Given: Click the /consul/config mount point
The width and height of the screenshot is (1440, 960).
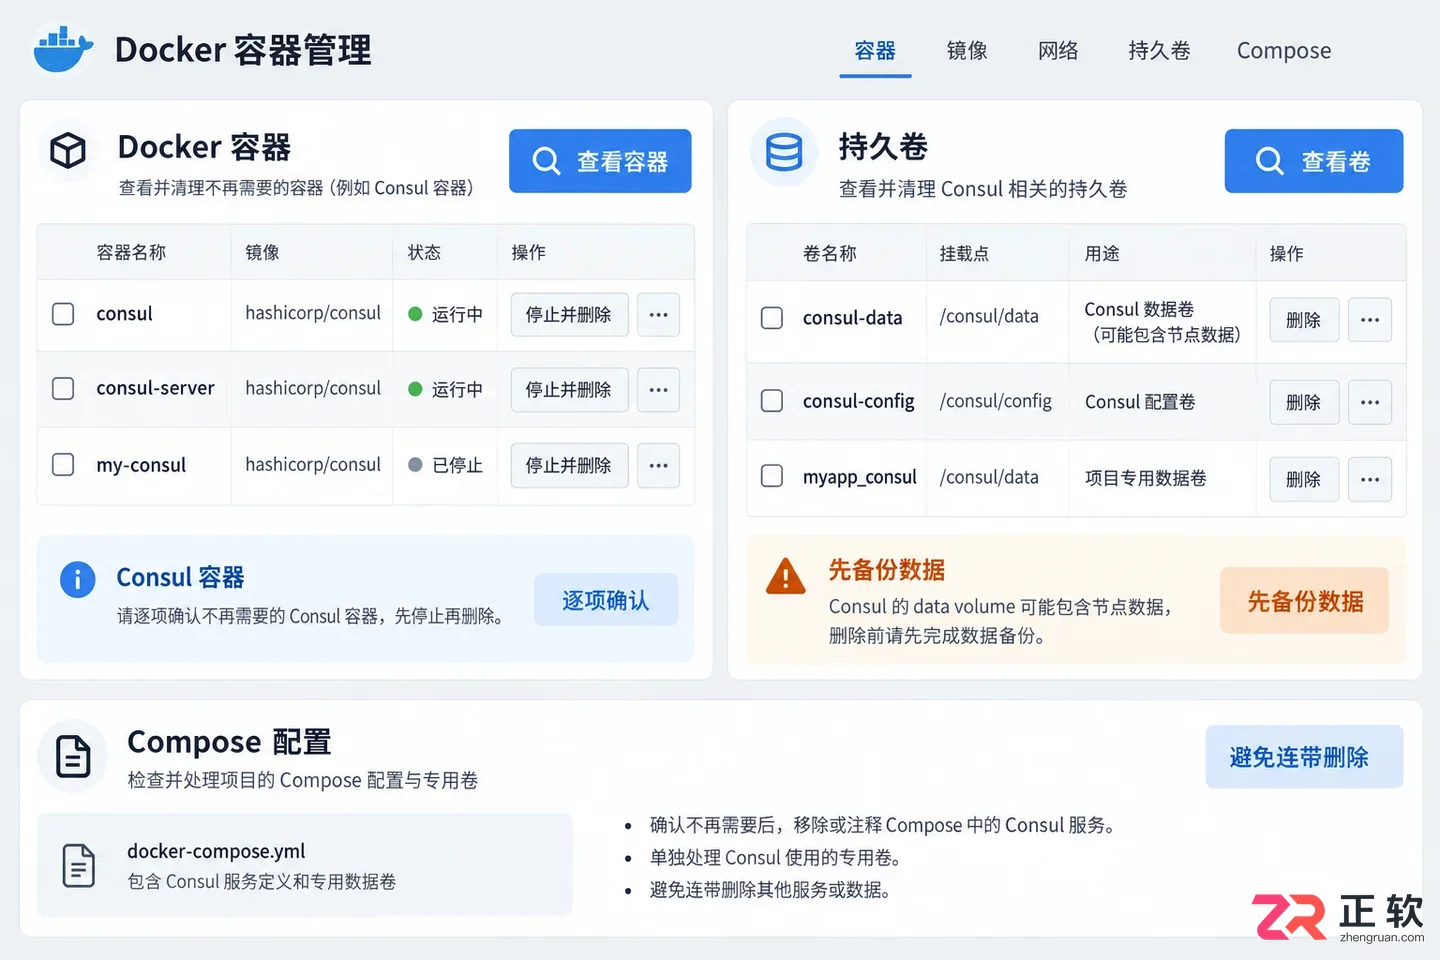Looking at the screenshot, I should point(996,401).
